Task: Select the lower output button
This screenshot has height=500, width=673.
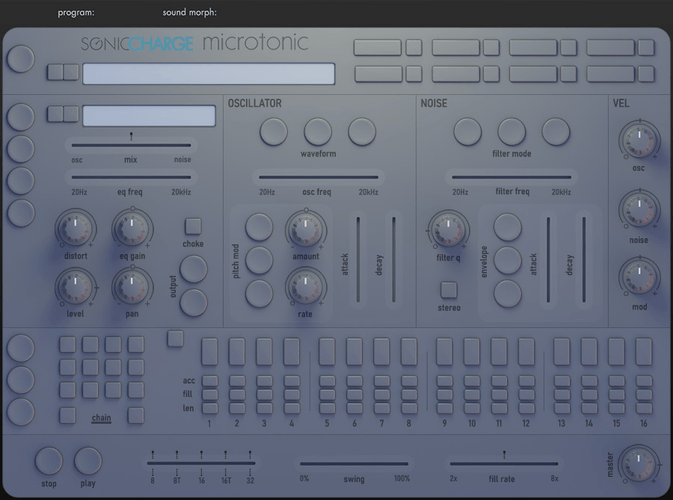Action: click(x=194, y=303)
